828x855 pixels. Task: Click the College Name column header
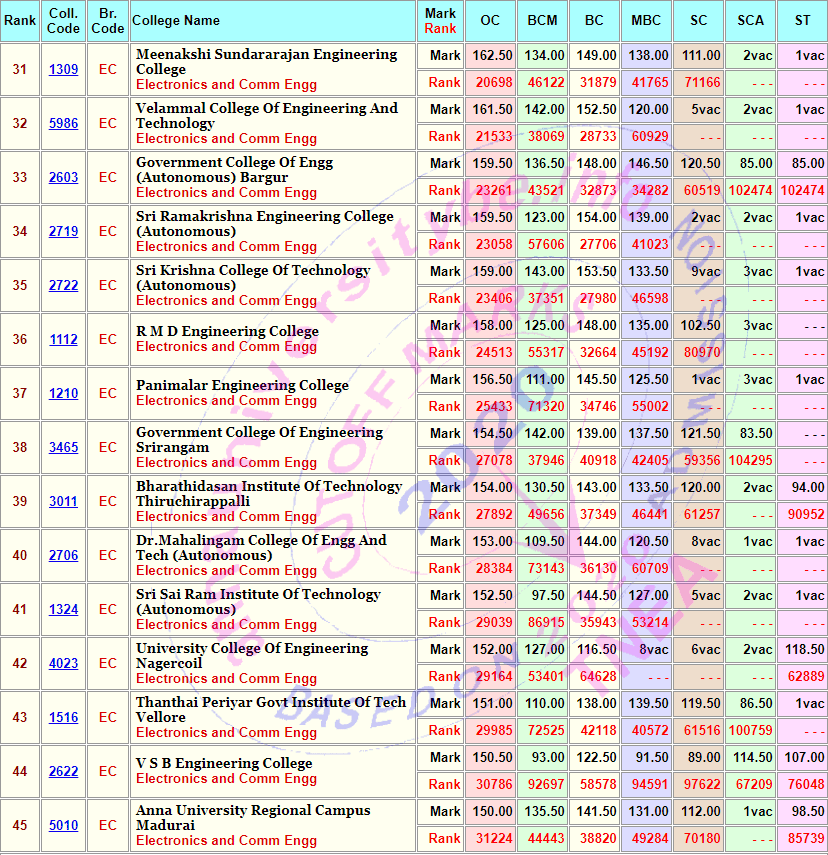[x=176, y=21]
